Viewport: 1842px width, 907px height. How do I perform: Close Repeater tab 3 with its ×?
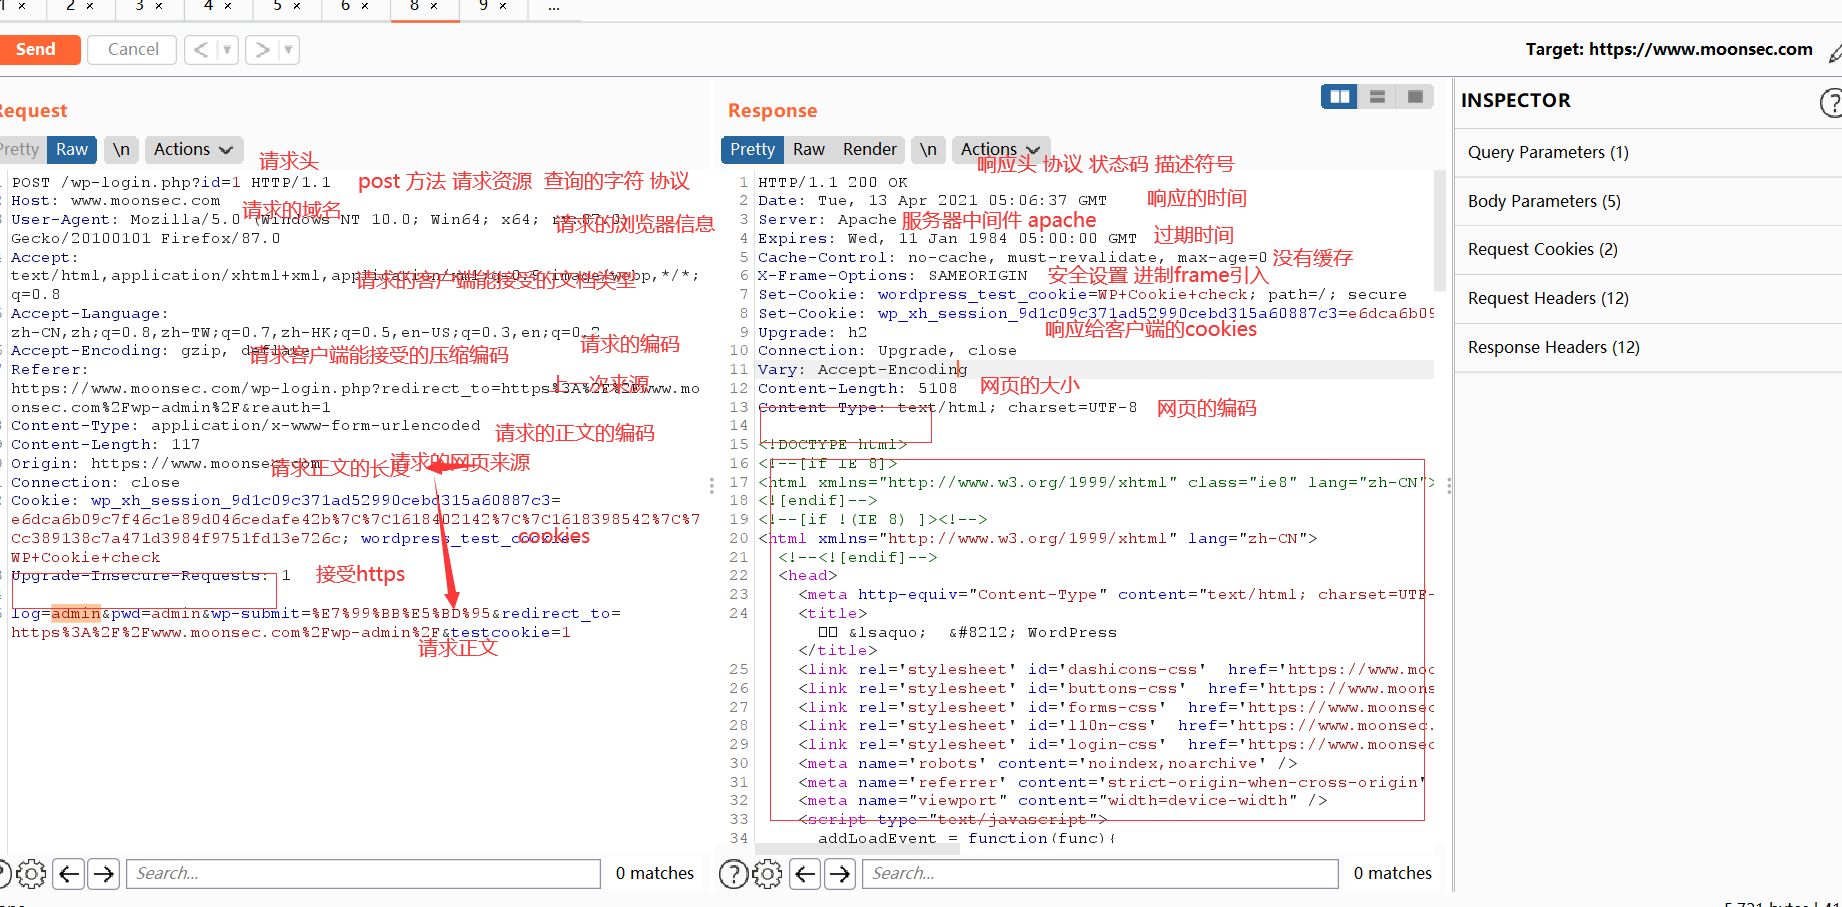159,6
